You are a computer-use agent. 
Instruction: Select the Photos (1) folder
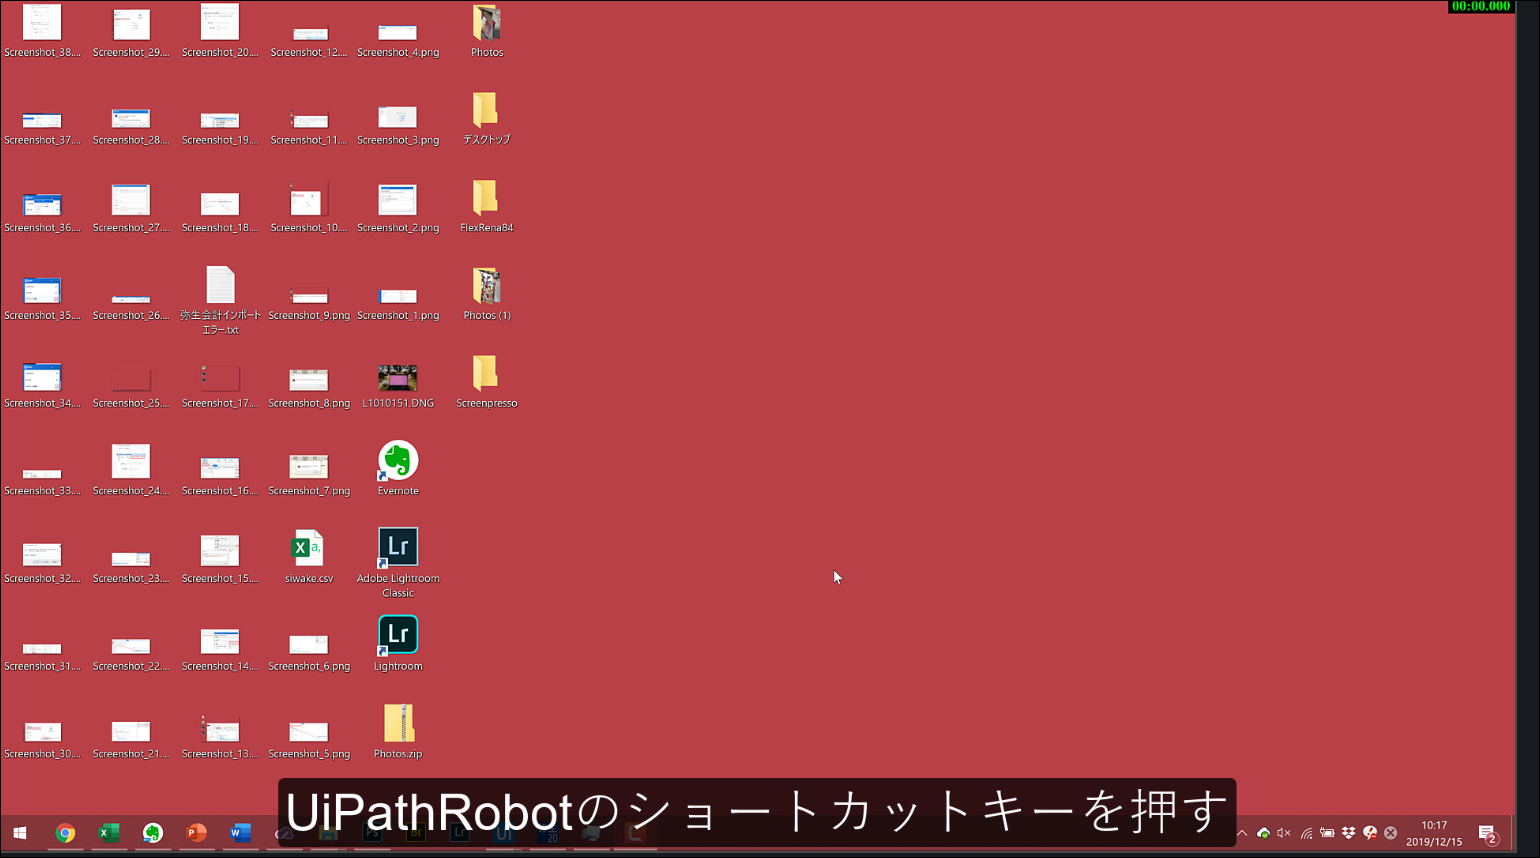[x=487, y=293]
